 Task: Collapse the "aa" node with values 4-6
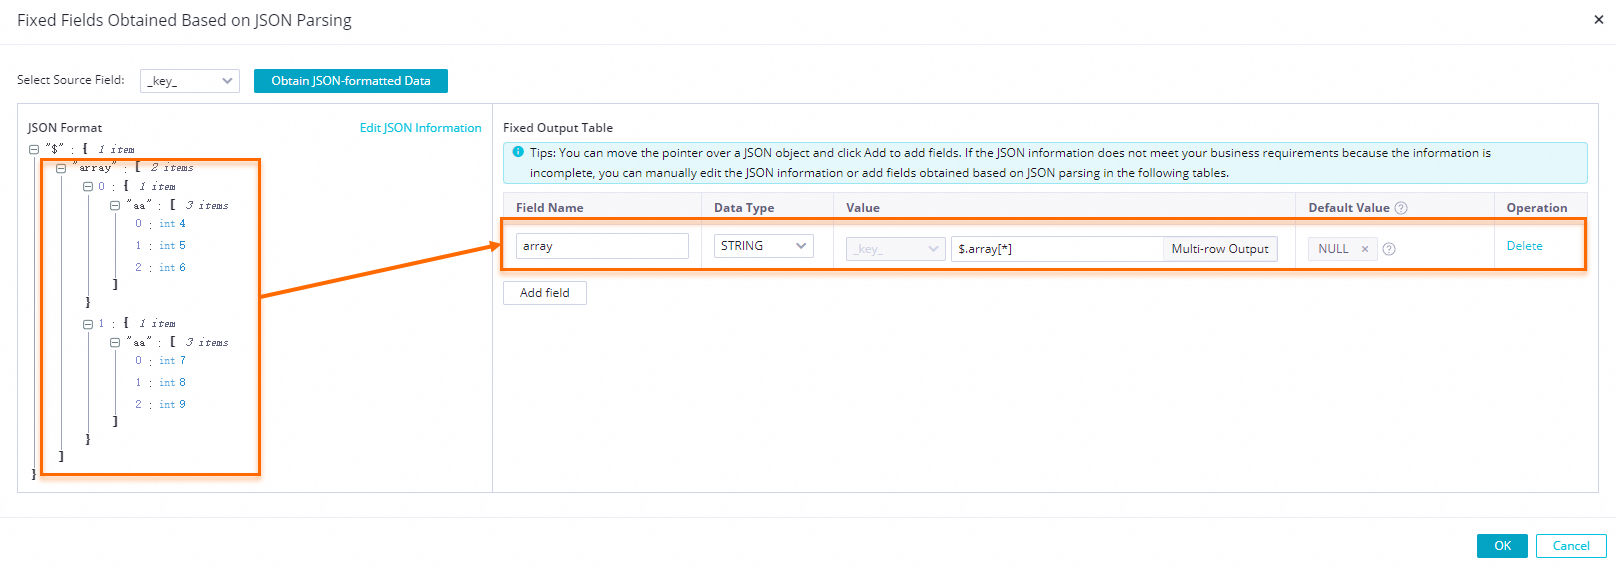pos(115,205)
